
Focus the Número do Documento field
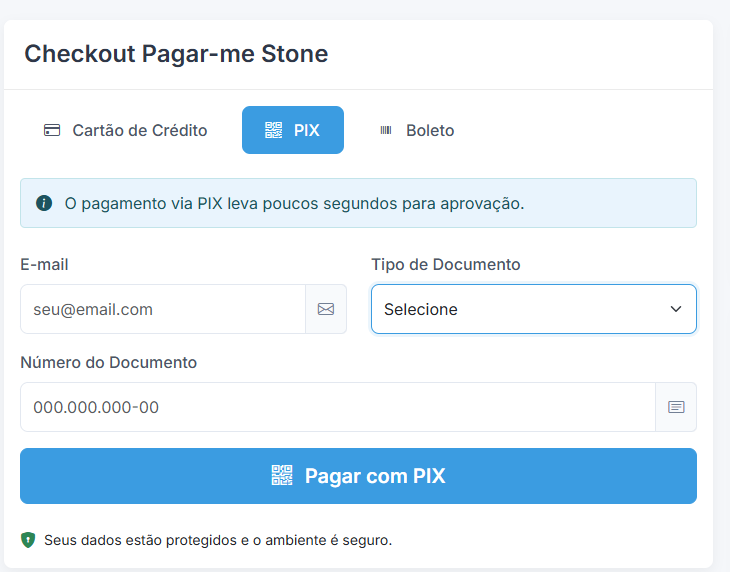[338, 407]
